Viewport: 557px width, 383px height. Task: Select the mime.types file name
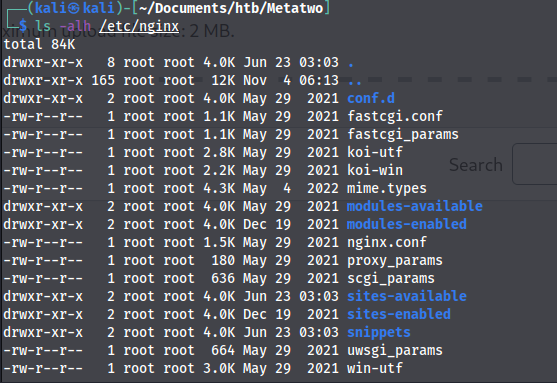[x=387, y=189]
